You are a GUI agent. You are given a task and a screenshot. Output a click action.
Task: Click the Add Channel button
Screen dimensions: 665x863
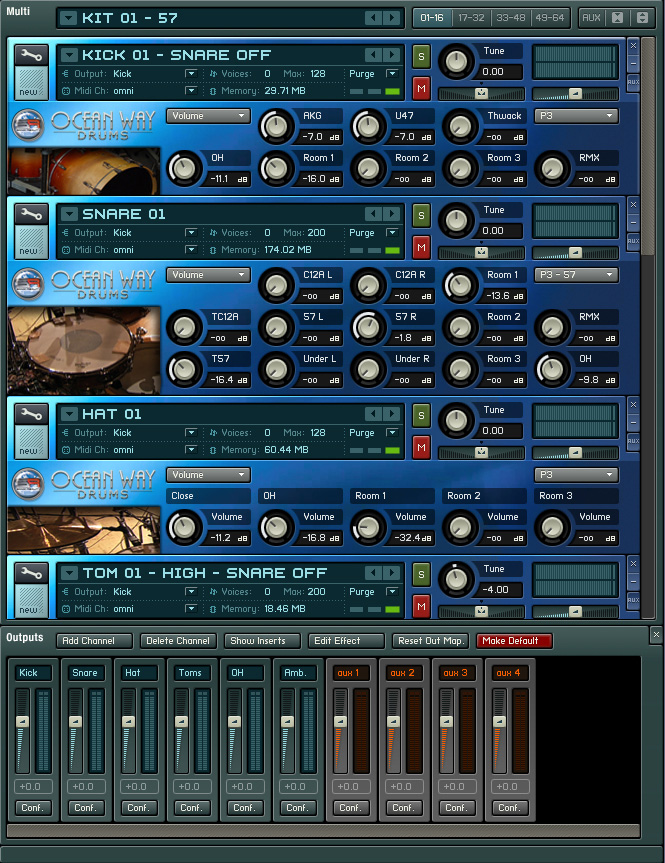[94, 641]
